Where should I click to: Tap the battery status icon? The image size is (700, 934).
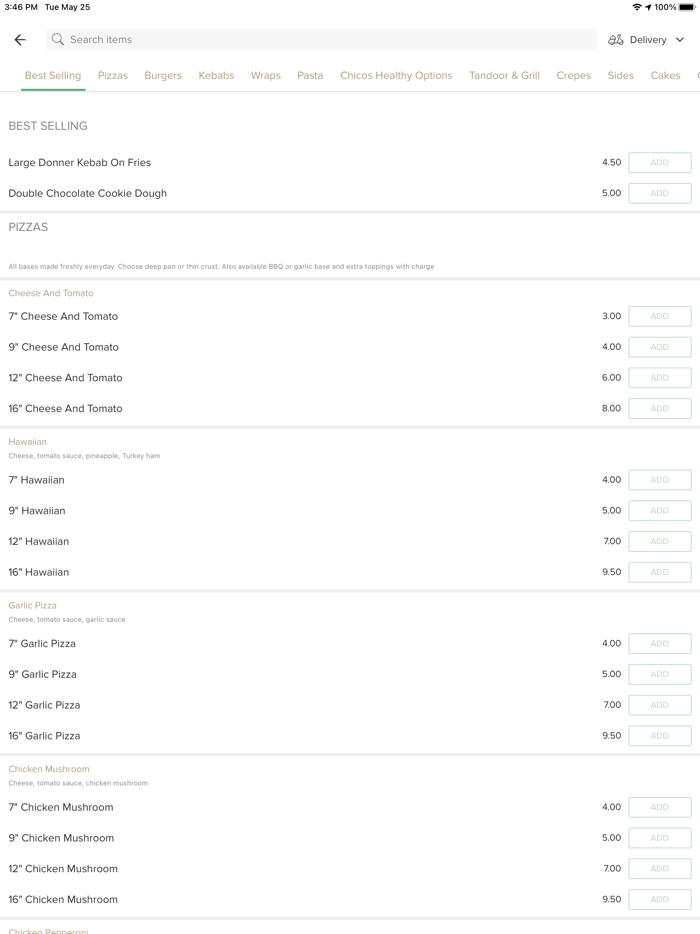687,7
